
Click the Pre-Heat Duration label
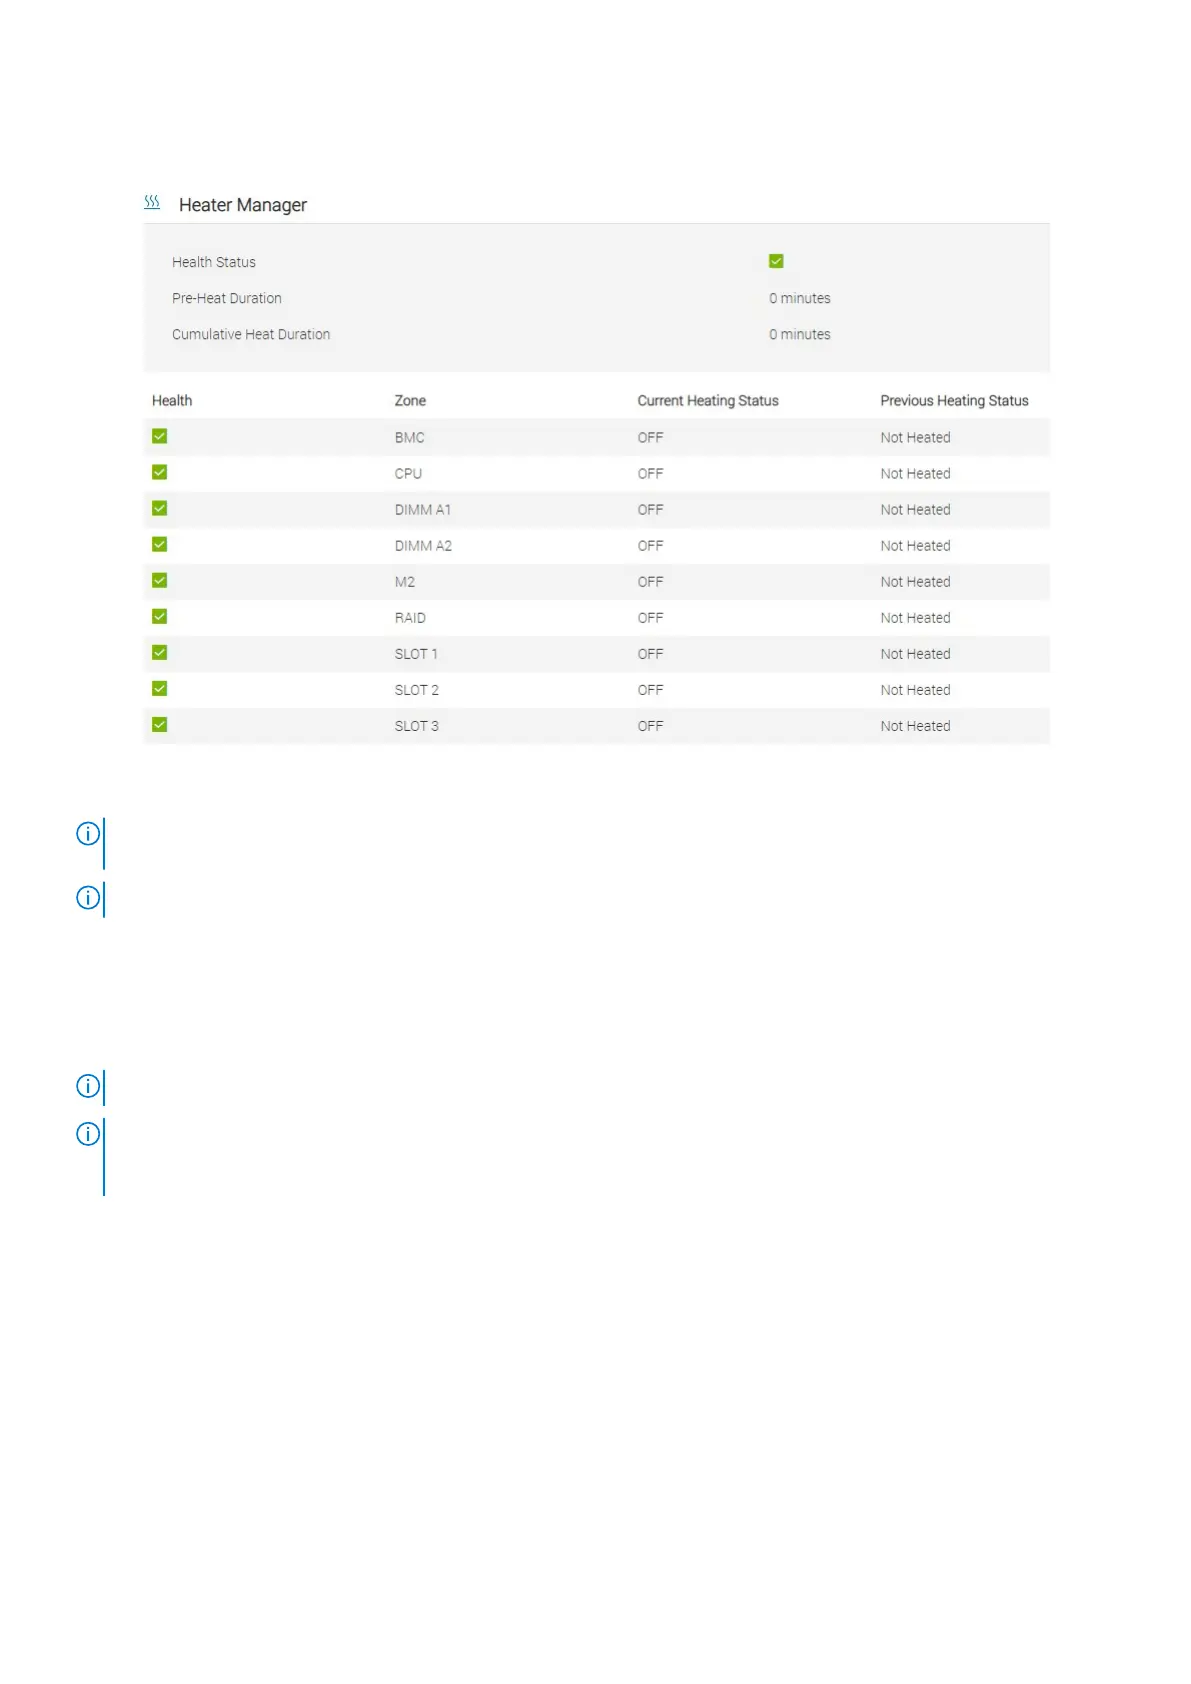pyautogui.click(x=227, y=298)
